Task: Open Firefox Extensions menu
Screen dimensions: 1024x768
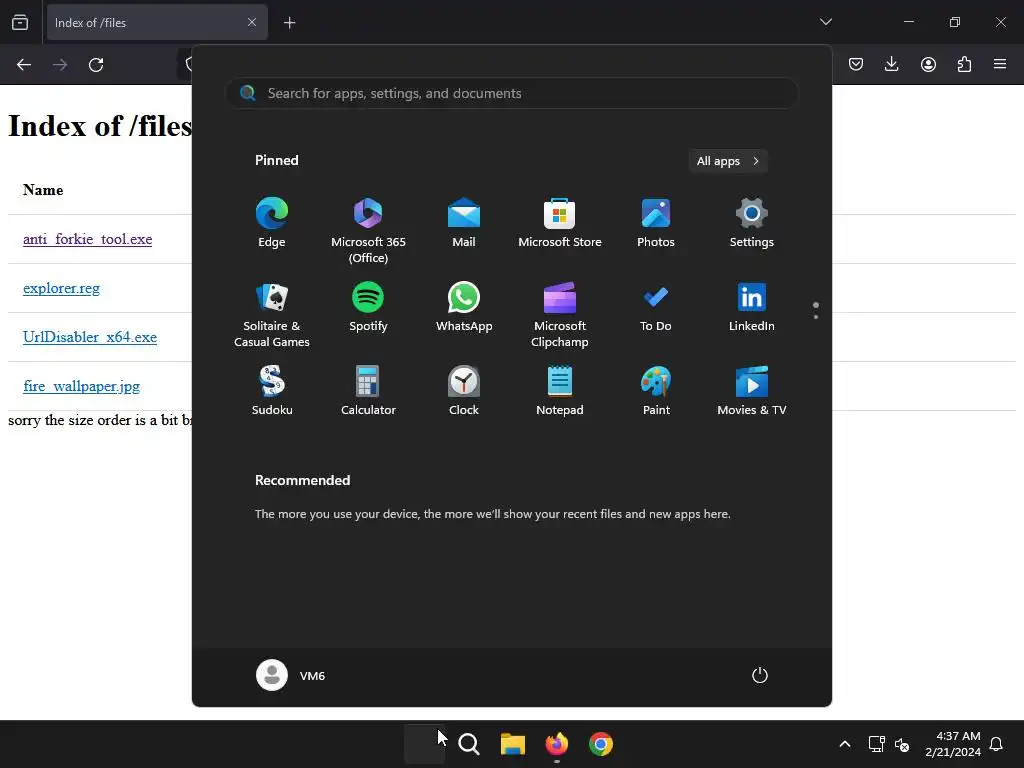Action: pyautogui.click(x=964, y=64)
